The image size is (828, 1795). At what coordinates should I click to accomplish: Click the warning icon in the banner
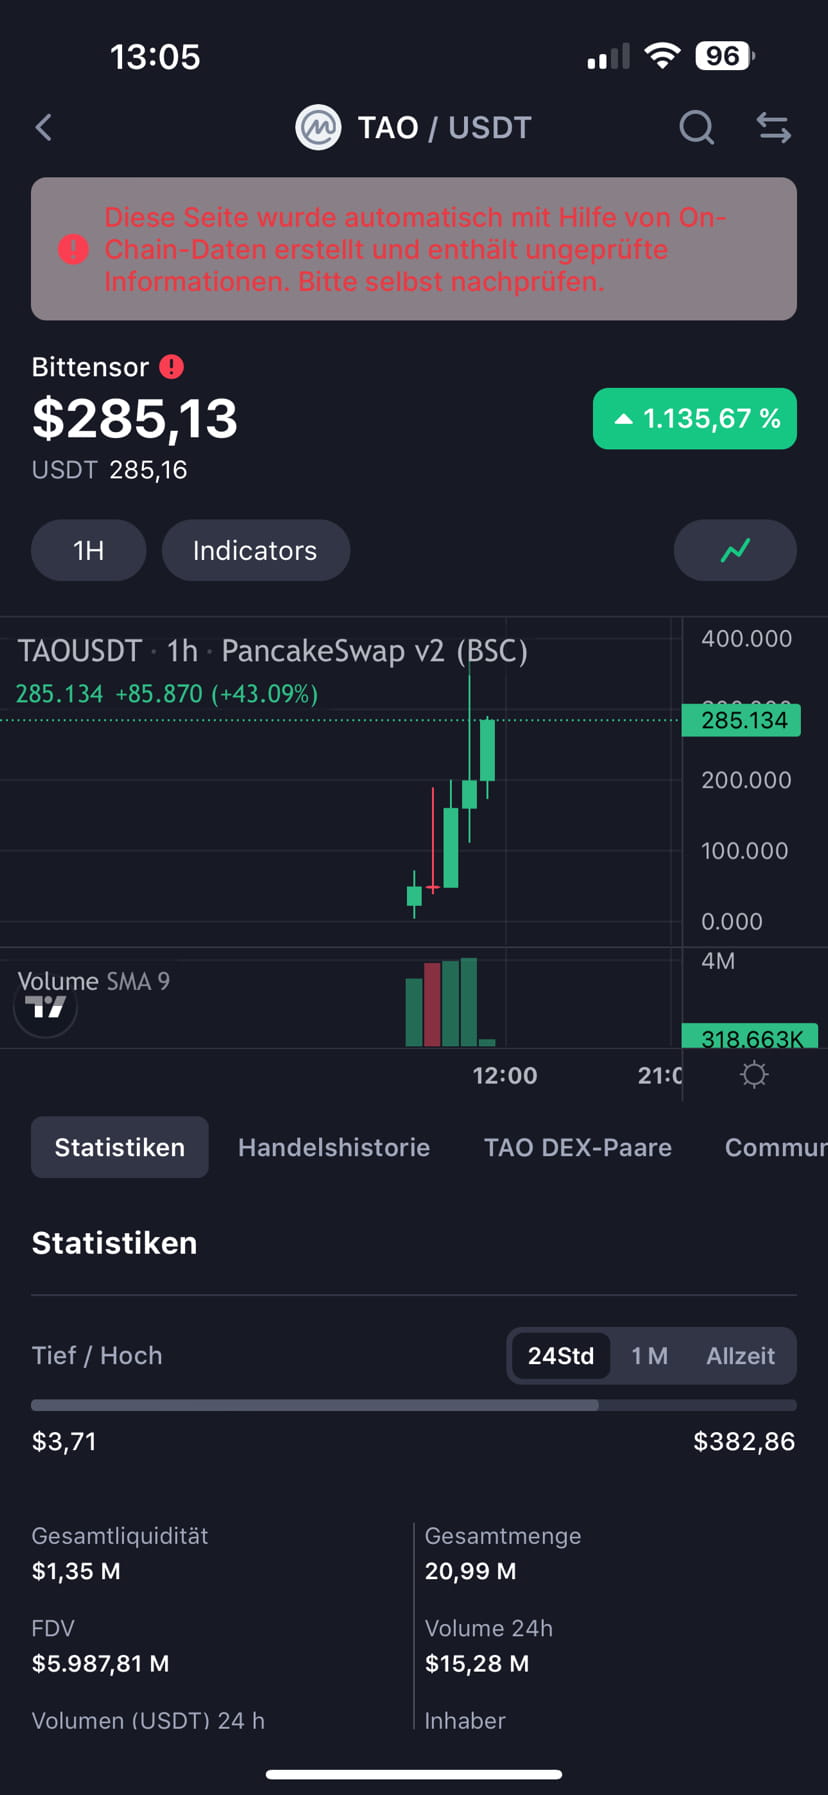(x=72, y=250)
